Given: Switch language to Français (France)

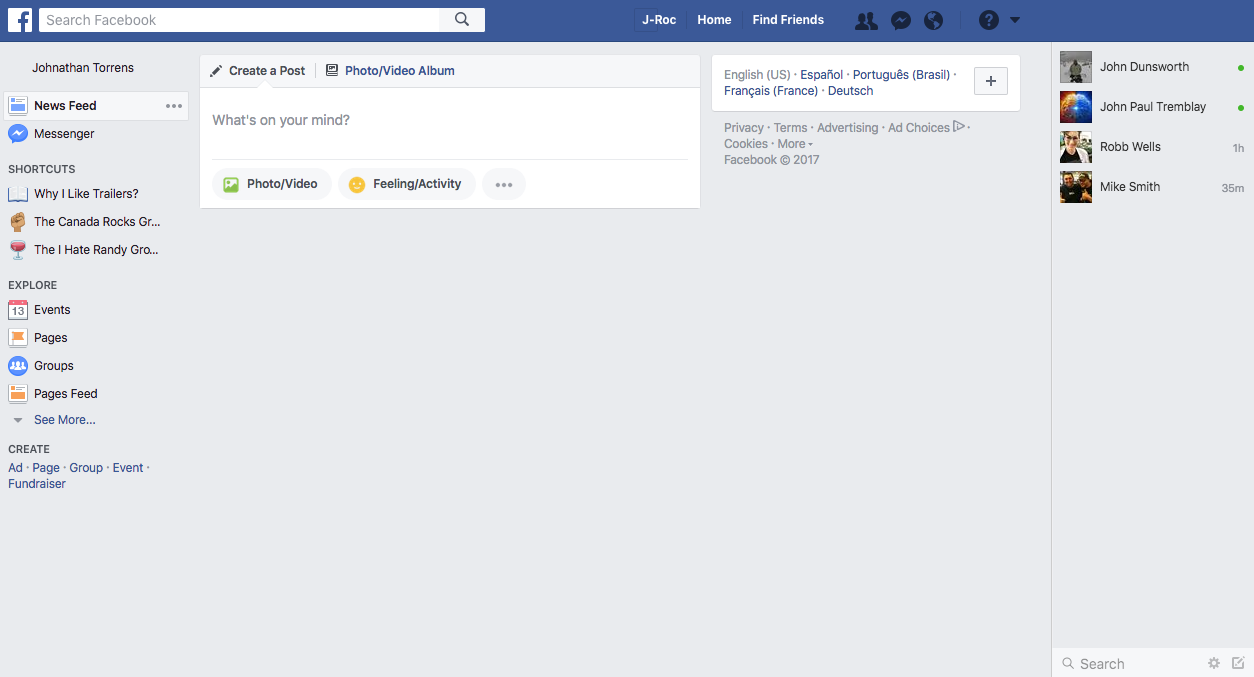Looking at the screenshot, I should click(771, 91).
